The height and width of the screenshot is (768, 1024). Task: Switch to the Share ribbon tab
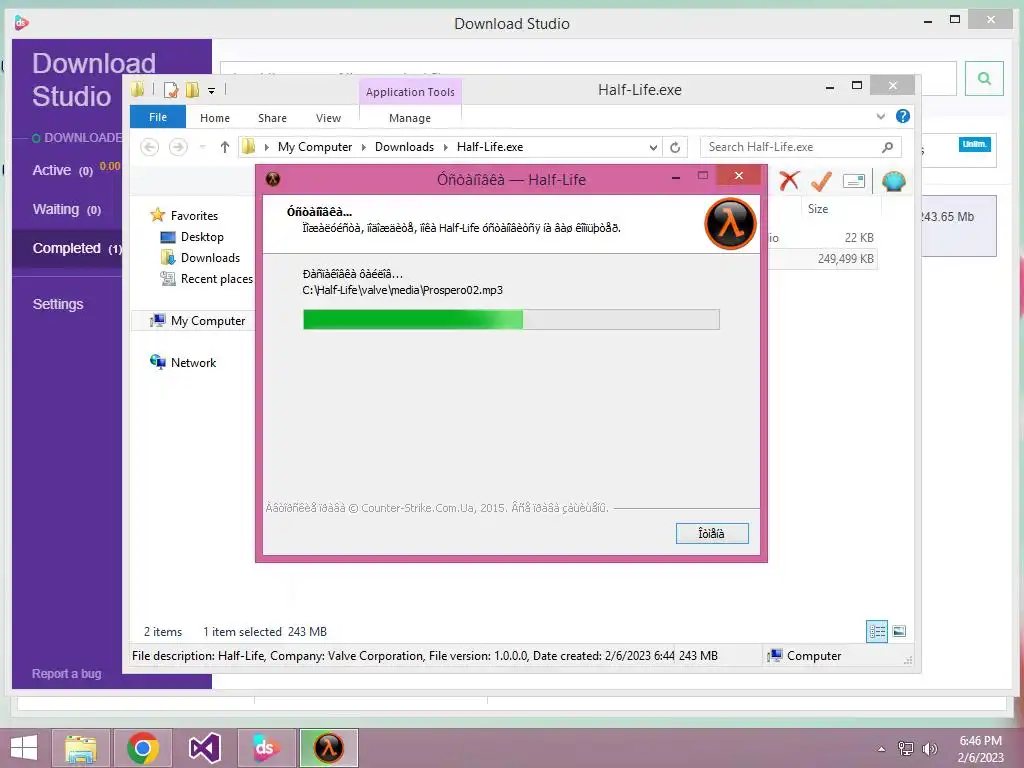tap(272, 118)
